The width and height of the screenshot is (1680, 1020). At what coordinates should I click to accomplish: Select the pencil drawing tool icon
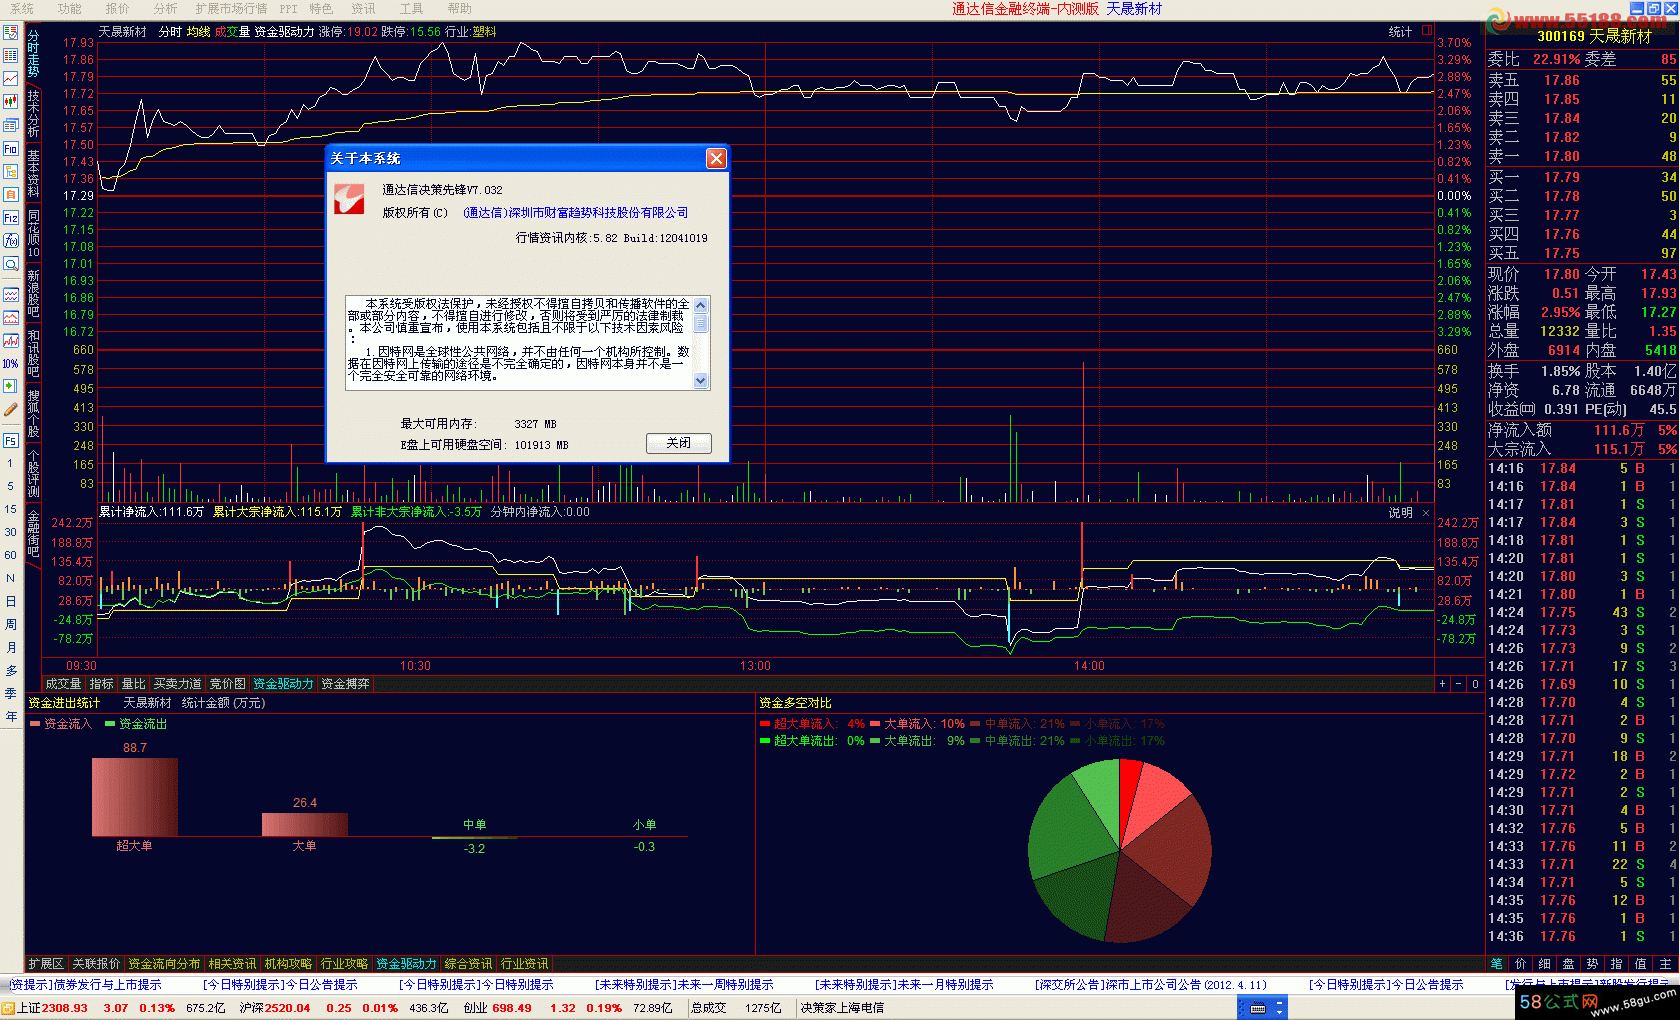(11, 409)
